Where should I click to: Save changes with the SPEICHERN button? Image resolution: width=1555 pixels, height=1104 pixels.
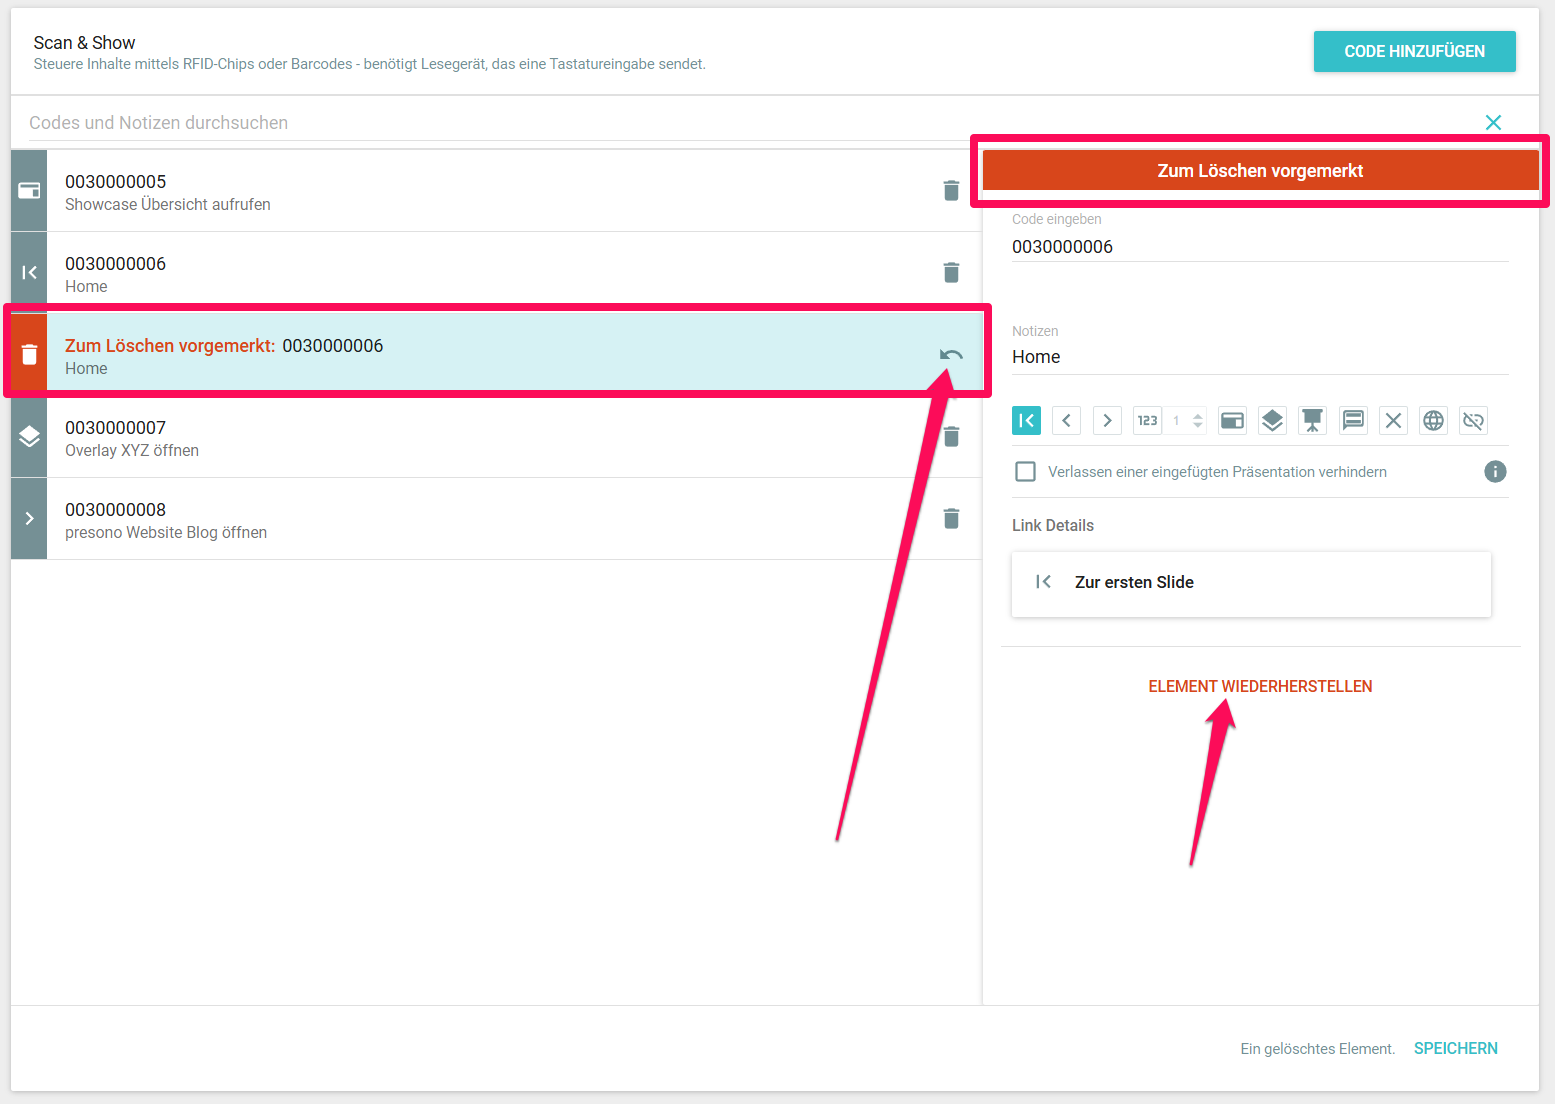pyautogui.click(x=1455, y=1049)
